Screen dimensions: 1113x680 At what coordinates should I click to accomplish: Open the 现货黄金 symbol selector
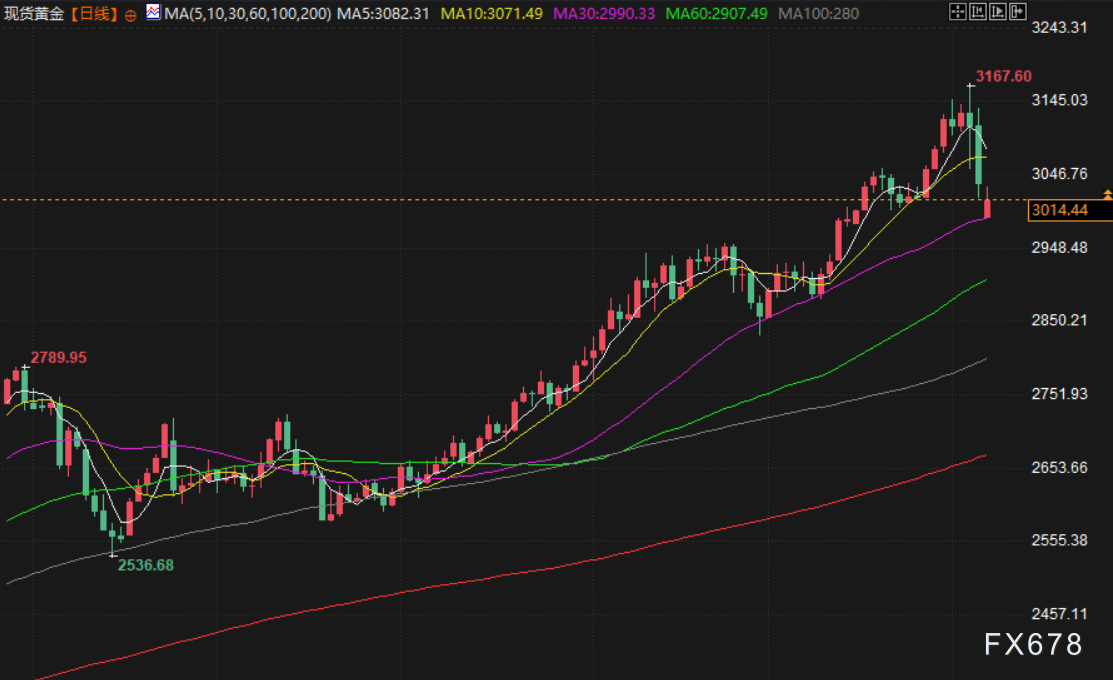click(36, 13)
